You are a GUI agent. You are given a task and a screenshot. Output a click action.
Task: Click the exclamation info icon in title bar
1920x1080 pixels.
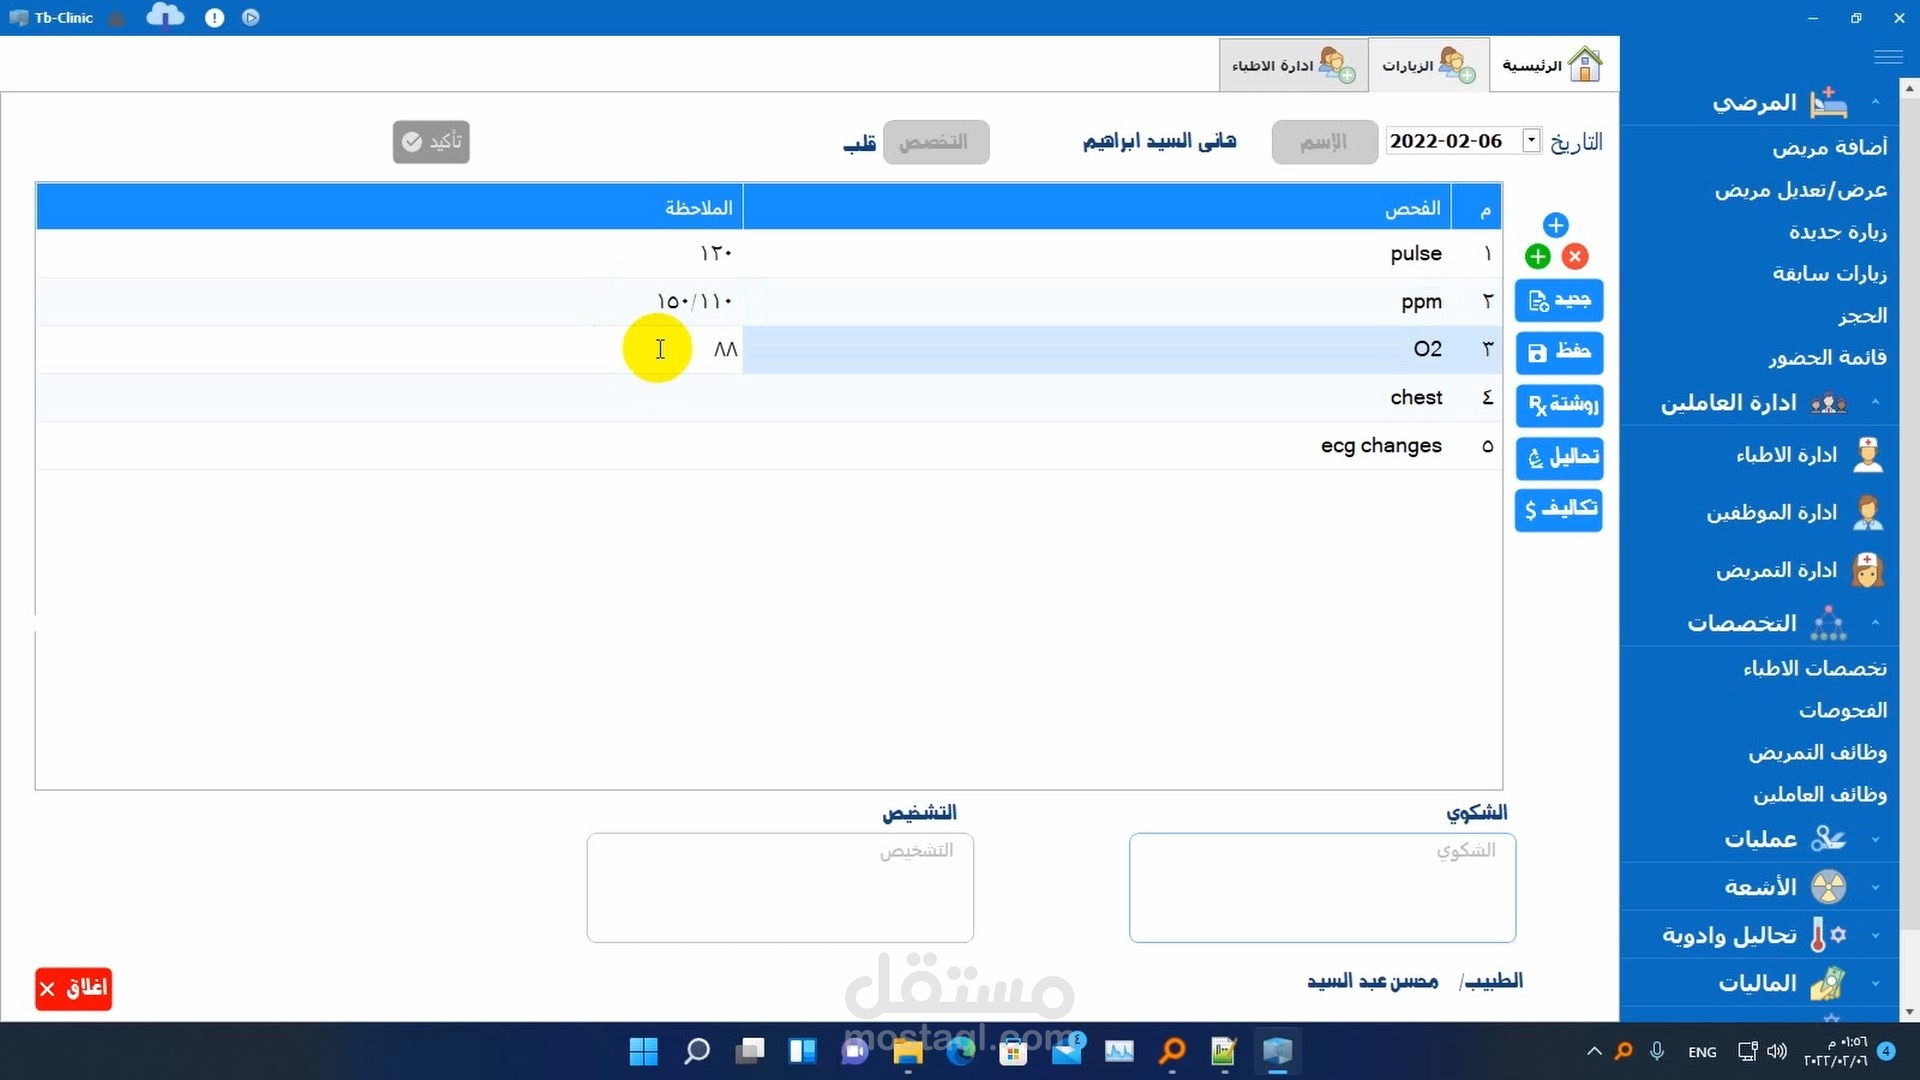click(x=214, y=18)
